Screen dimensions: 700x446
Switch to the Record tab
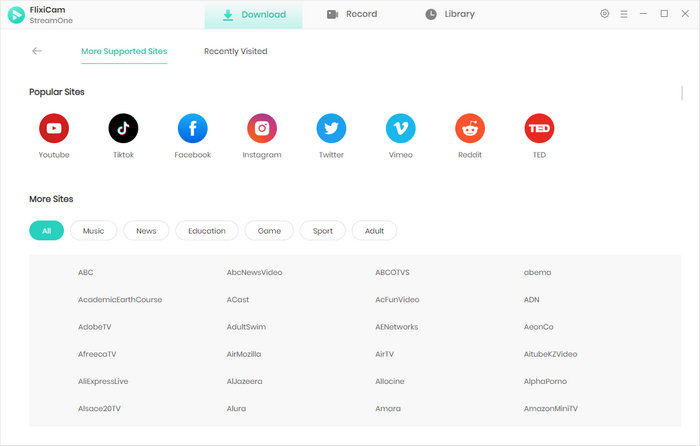pos(352,14)
